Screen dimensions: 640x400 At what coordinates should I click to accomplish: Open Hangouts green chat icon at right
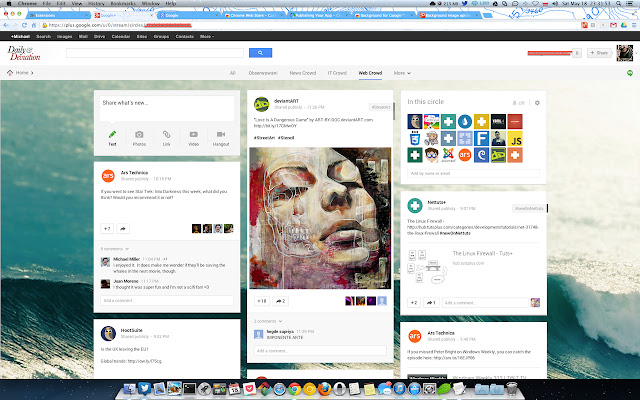(x=630, y=73)
